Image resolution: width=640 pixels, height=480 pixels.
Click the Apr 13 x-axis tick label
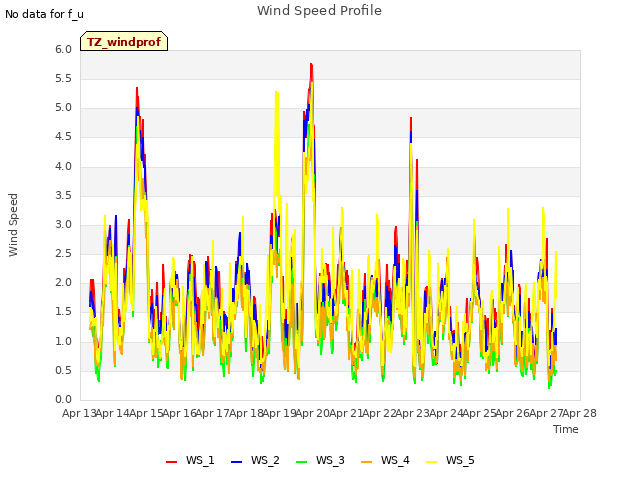pyautogui.click(x=79, y=413)
